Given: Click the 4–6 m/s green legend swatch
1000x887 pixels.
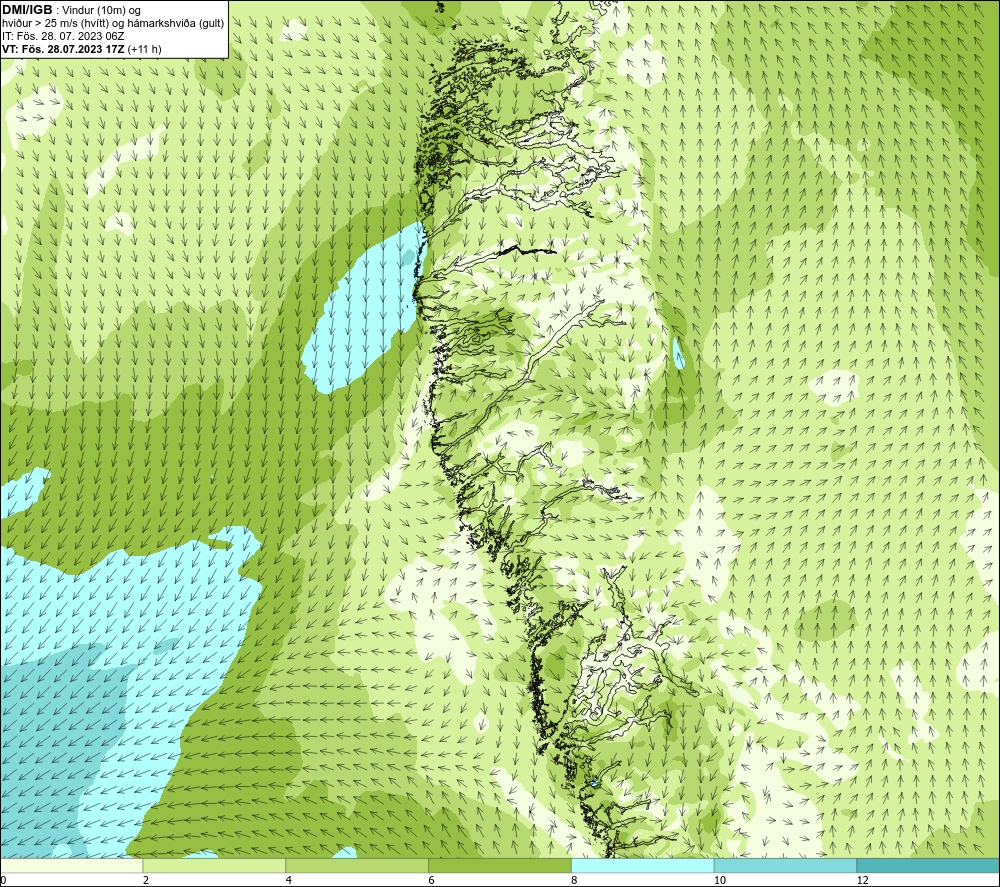Looking at the screenshot, I should coord(357,865).
